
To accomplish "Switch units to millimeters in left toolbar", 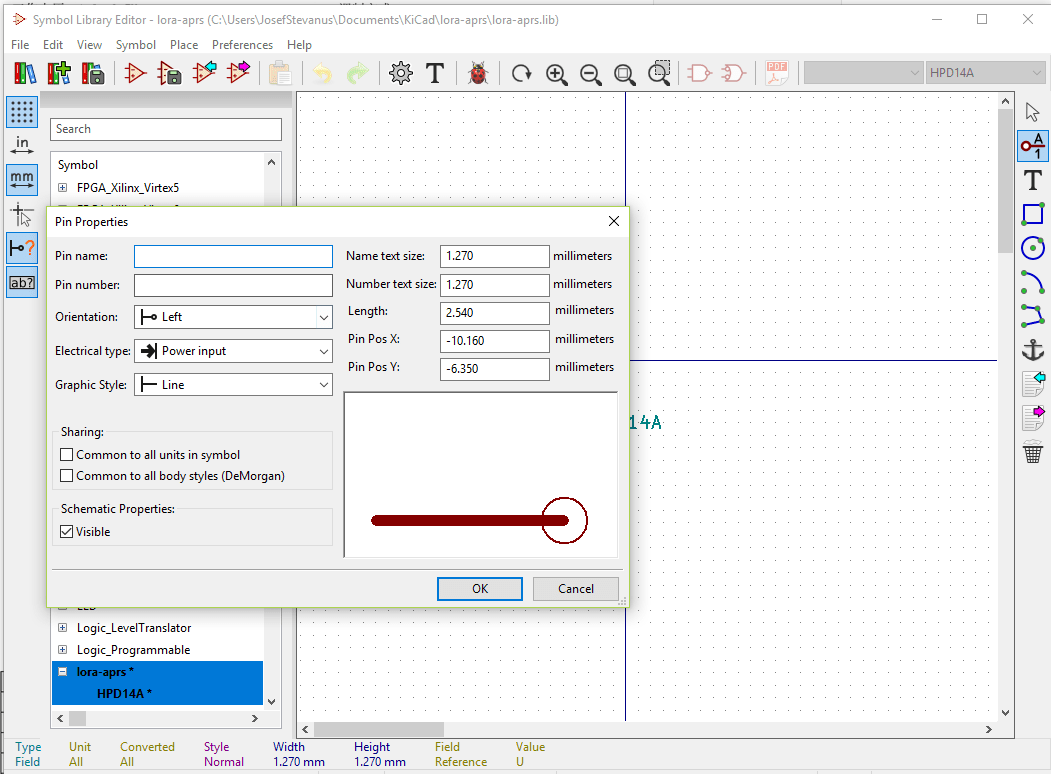I will pos(21,180).
